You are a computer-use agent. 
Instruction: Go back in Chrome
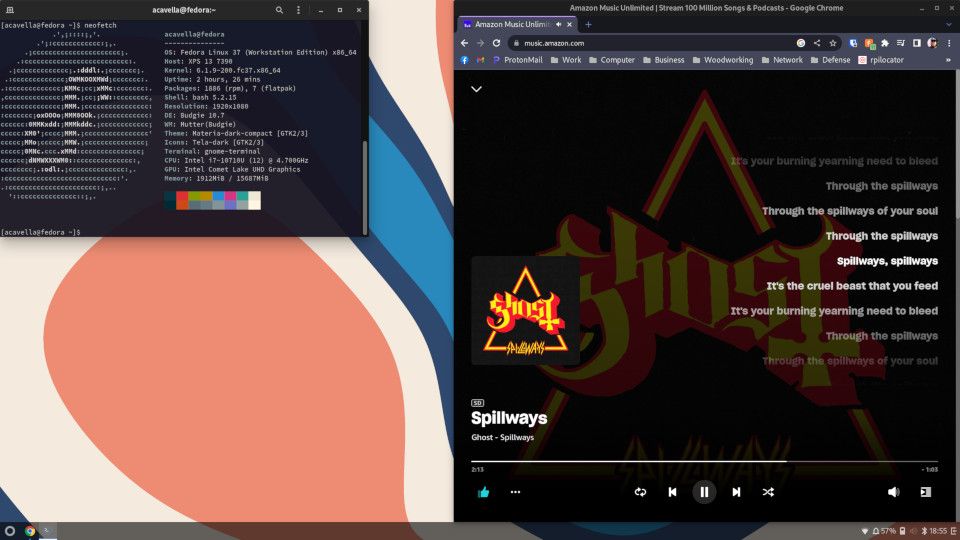pos(464,43)
